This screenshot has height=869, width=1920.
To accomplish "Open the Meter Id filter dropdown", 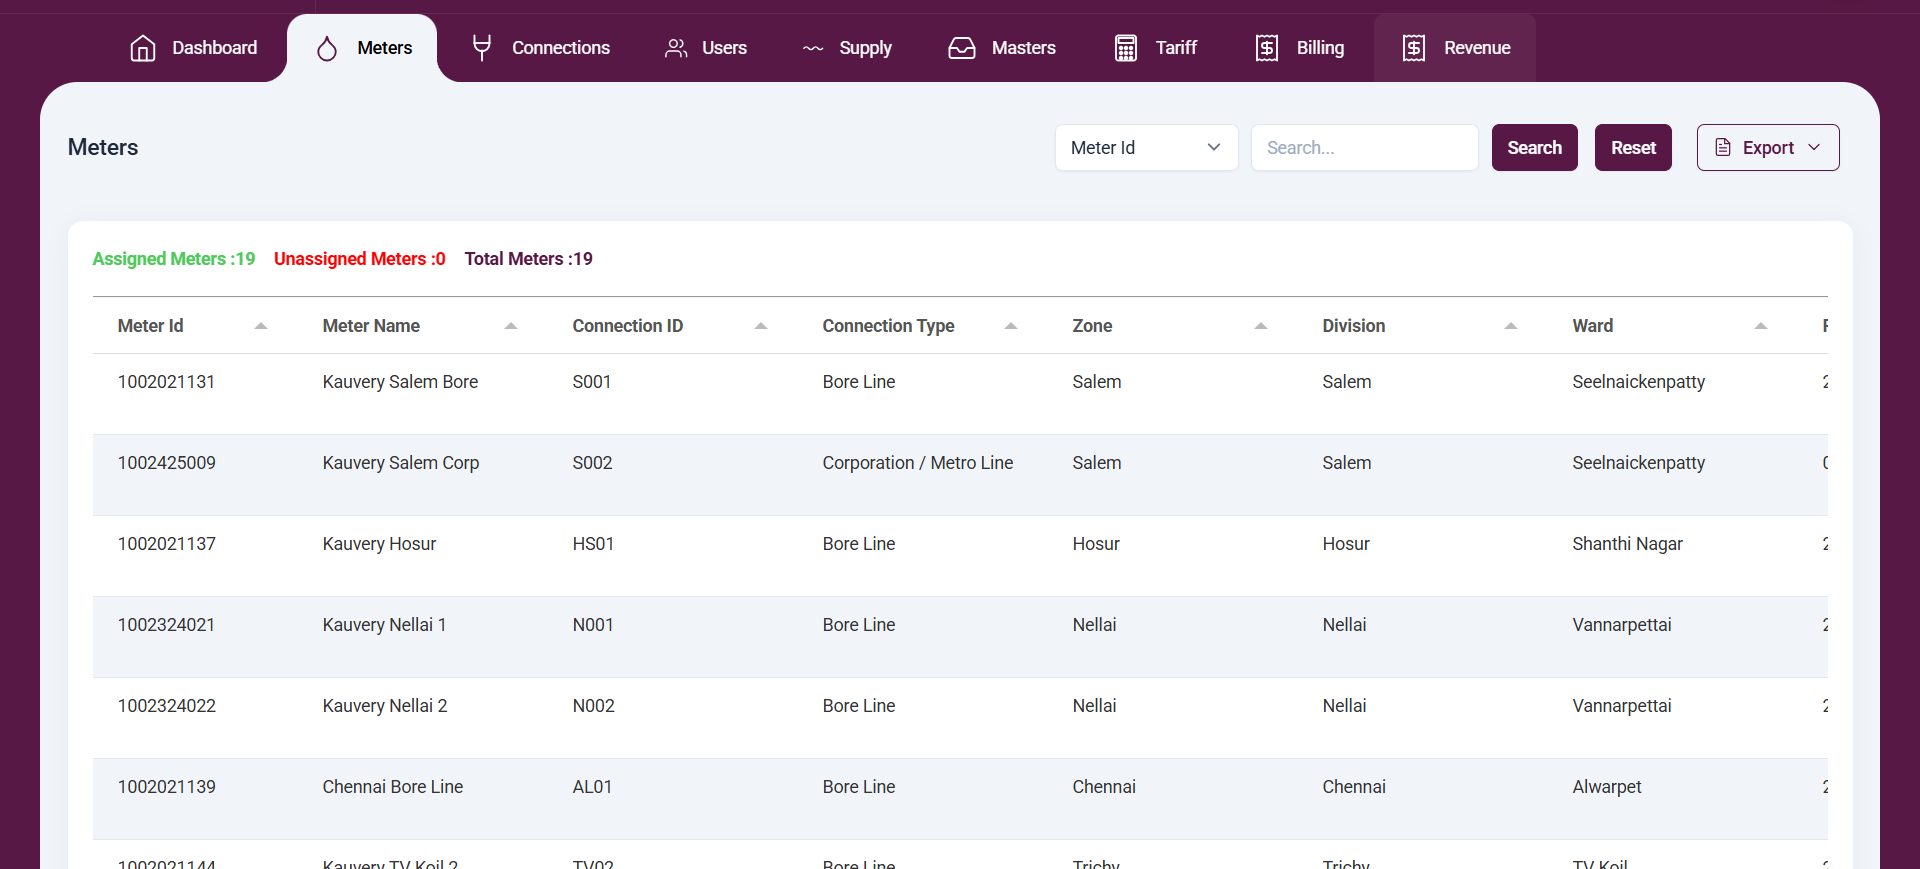I will click(1146, 148).
